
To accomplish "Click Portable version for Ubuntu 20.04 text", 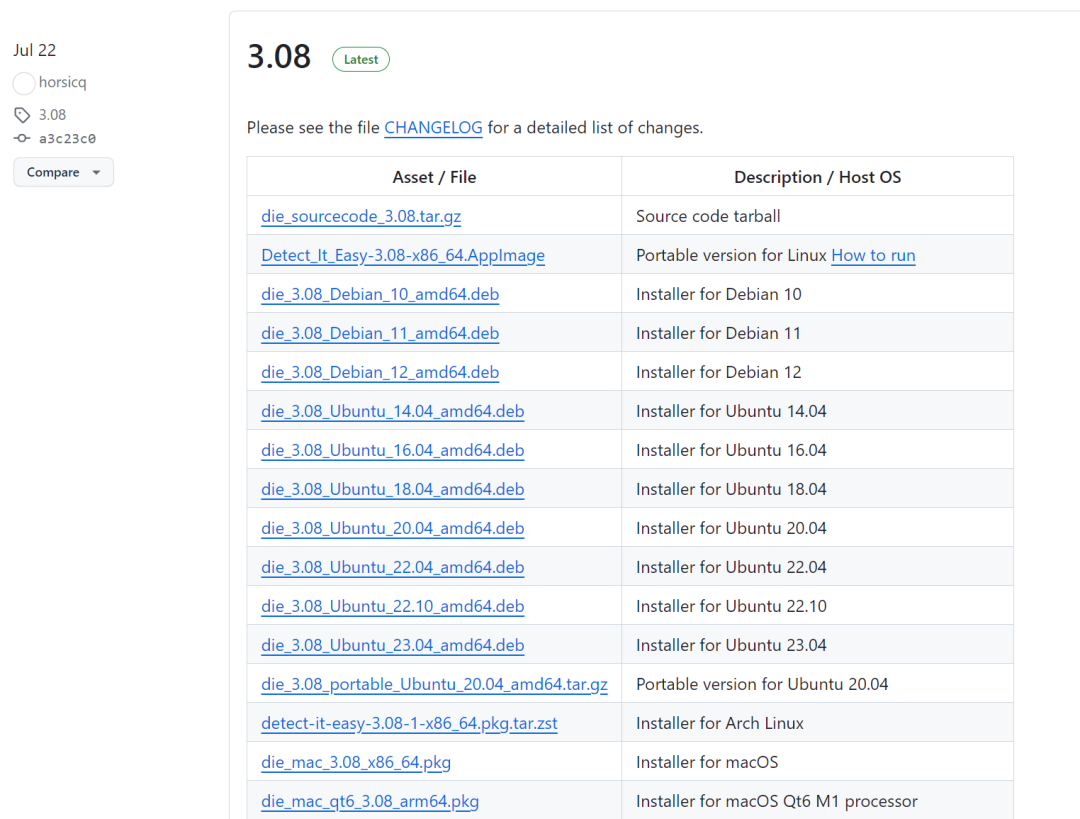I will [x=762, y=684].
